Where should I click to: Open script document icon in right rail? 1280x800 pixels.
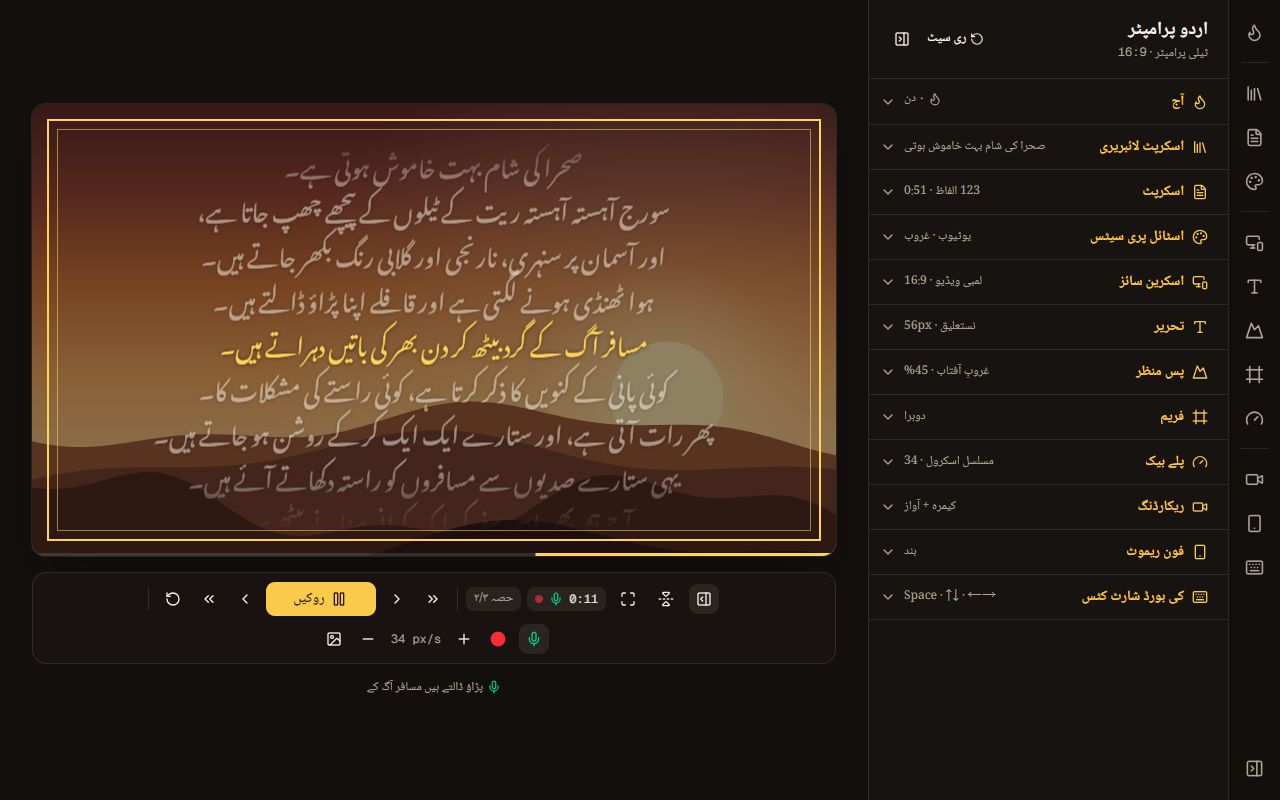click(1254, 137)
